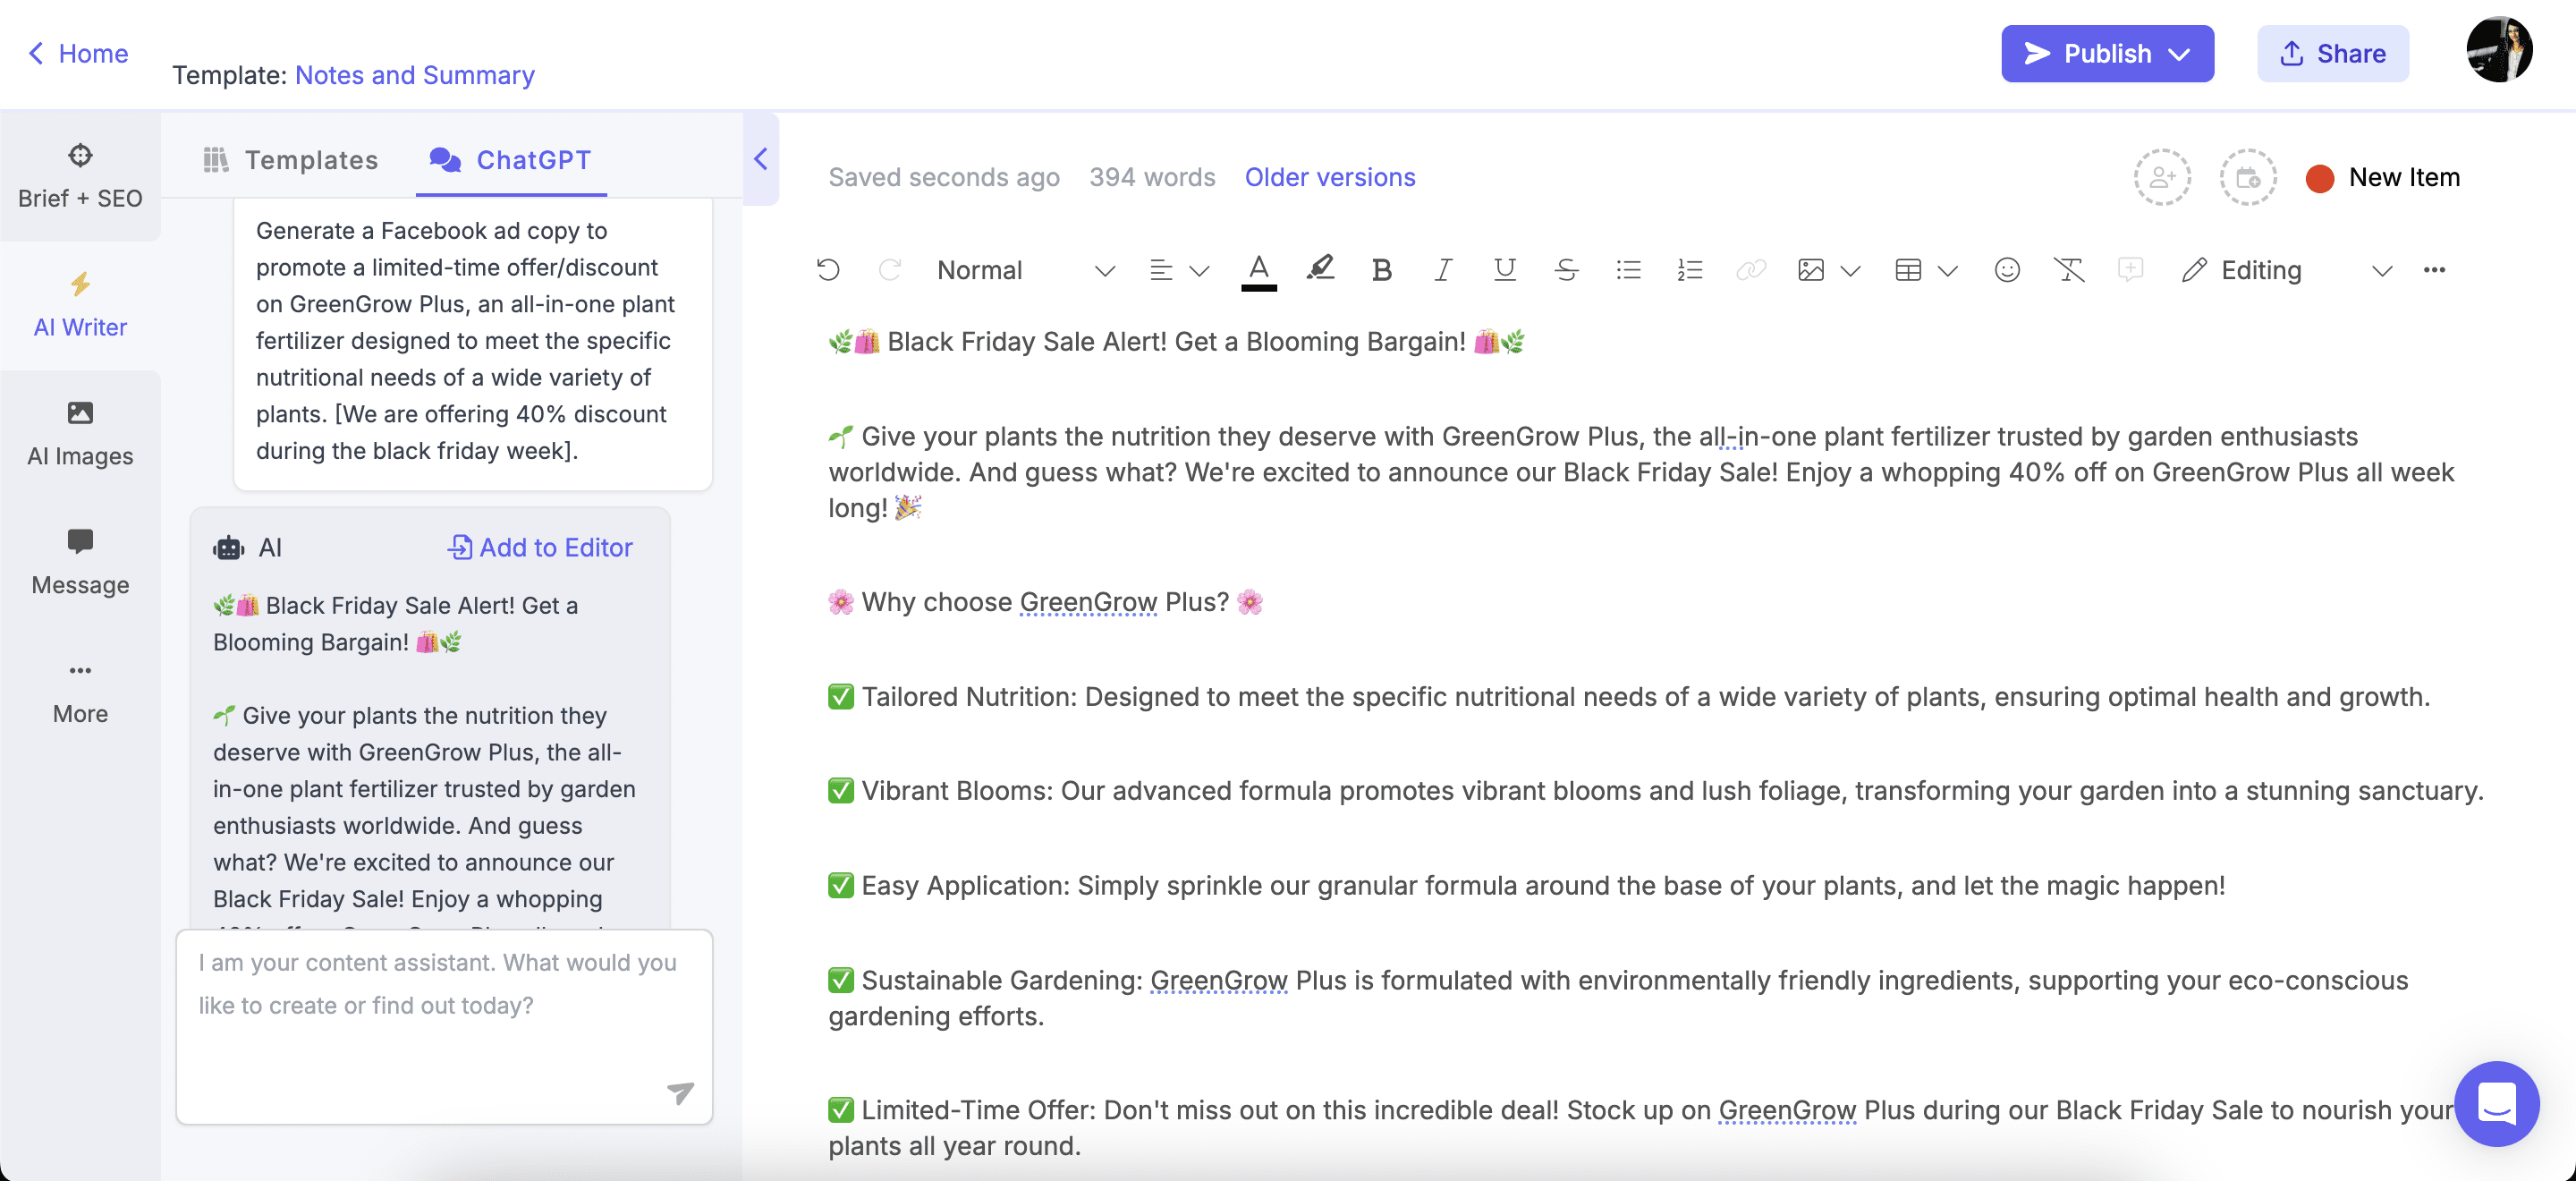Image resolution: width=2576 pixels, height=1181 pixels.
Task: Choose the text color A icon
Action: 1259,270
